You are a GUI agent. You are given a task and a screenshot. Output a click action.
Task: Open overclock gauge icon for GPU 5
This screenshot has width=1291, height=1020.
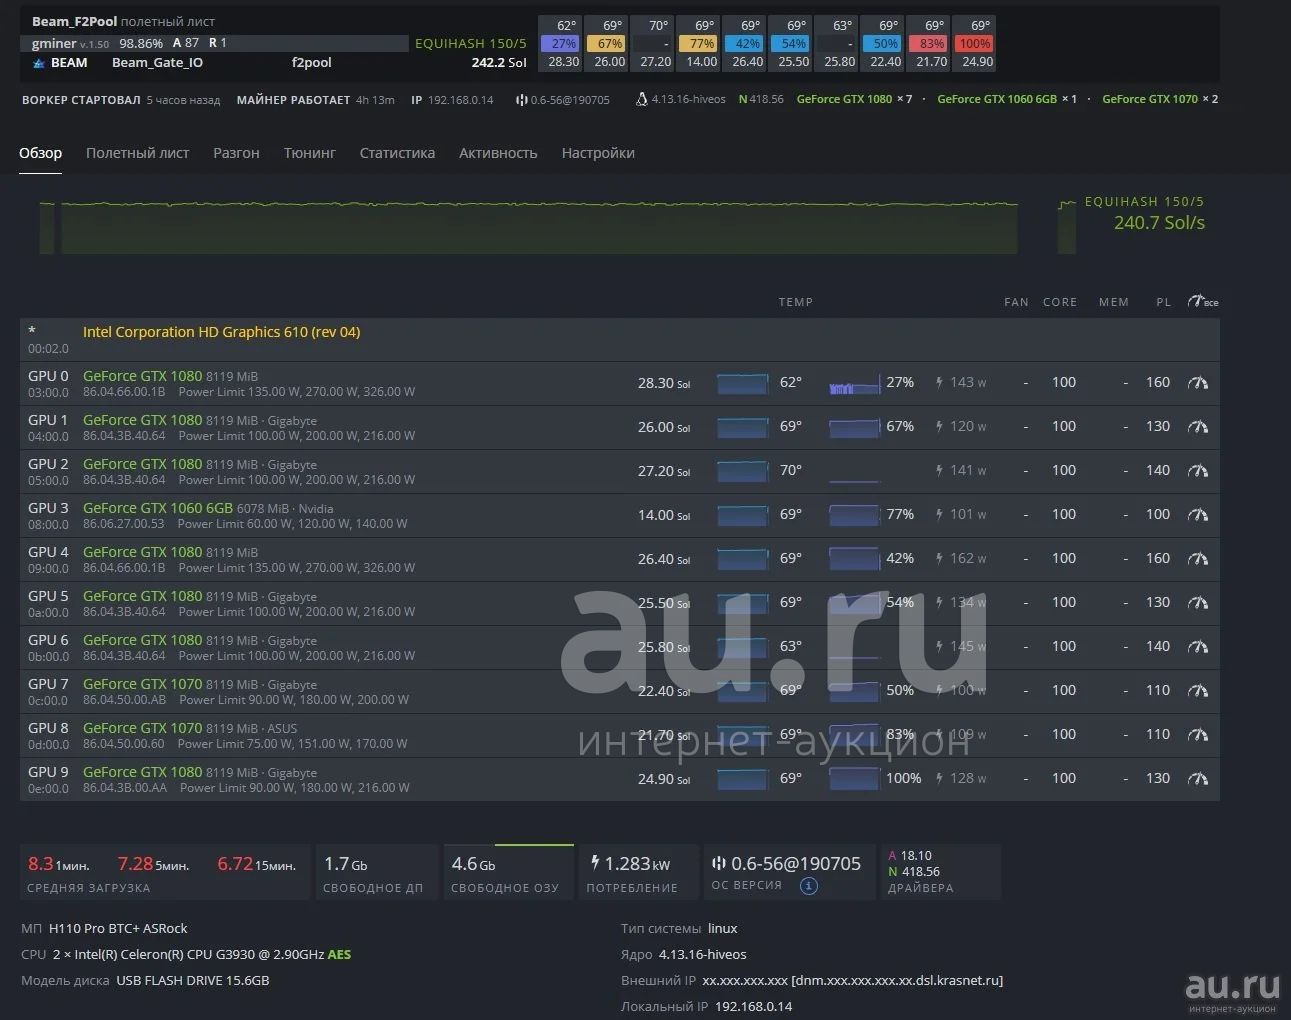tap(1197, 603)
